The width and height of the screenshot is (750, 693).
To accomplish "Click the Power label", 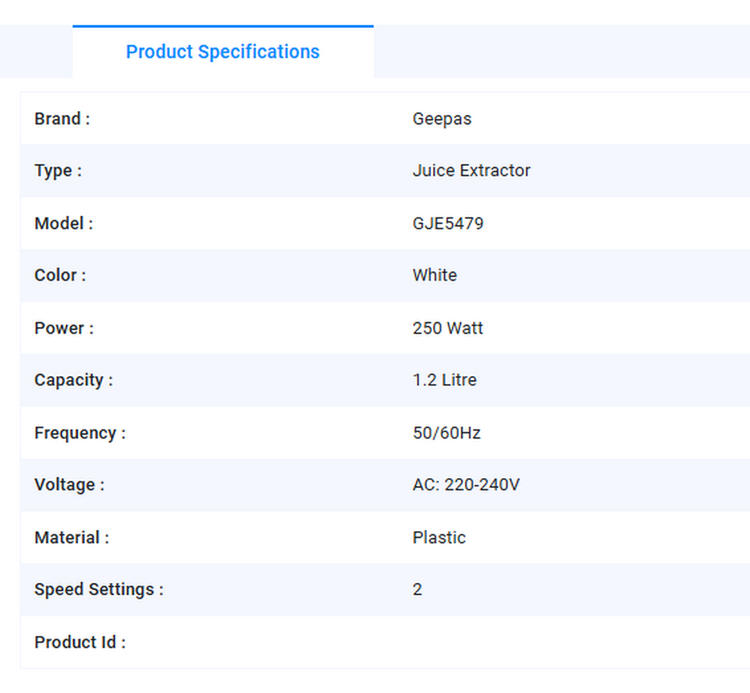I will [x=64, y=328].
